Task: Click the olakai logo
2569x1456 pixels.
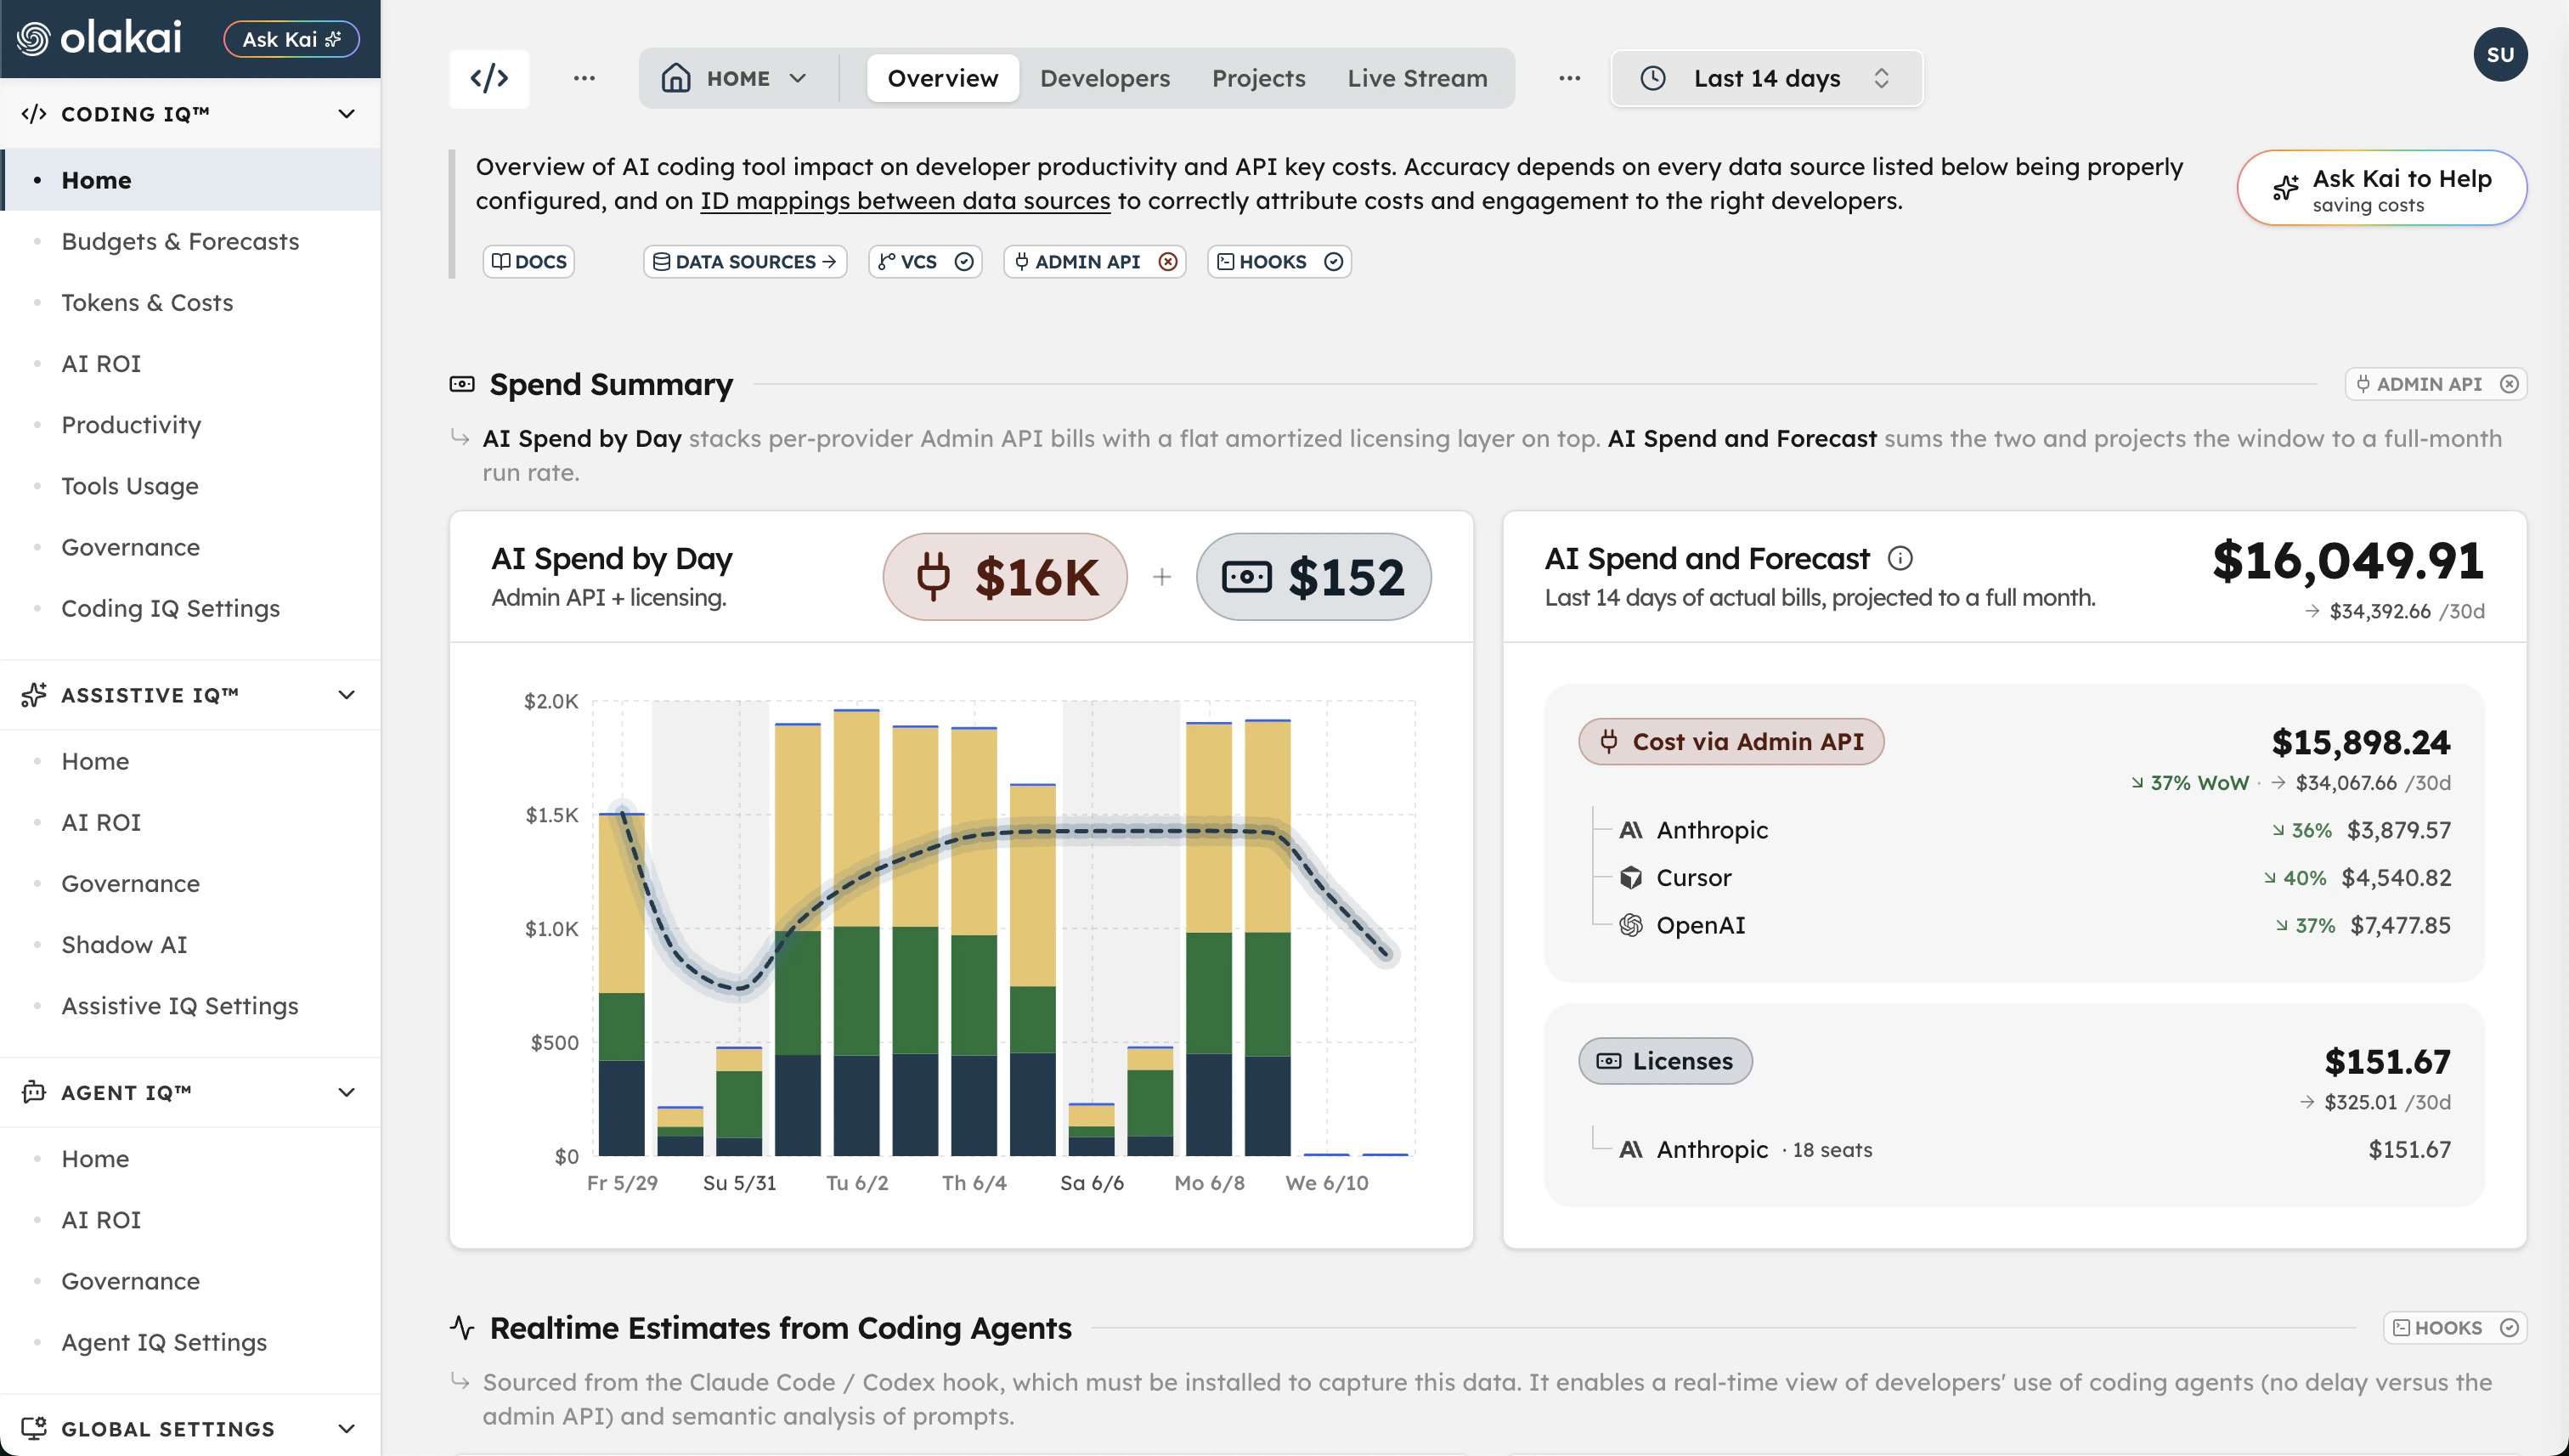Action: coord(99,38)
